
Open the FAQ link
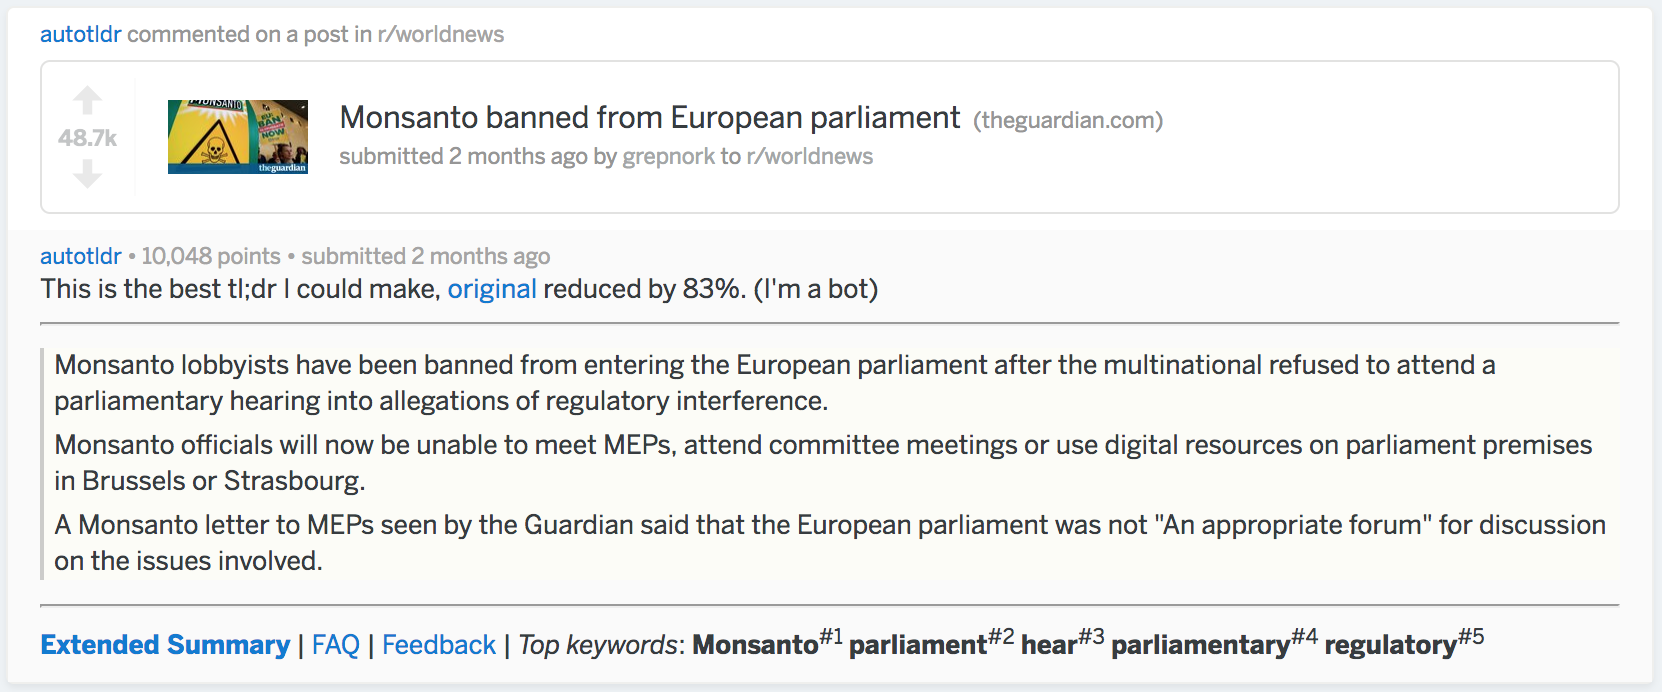click(x=336, y=645)
